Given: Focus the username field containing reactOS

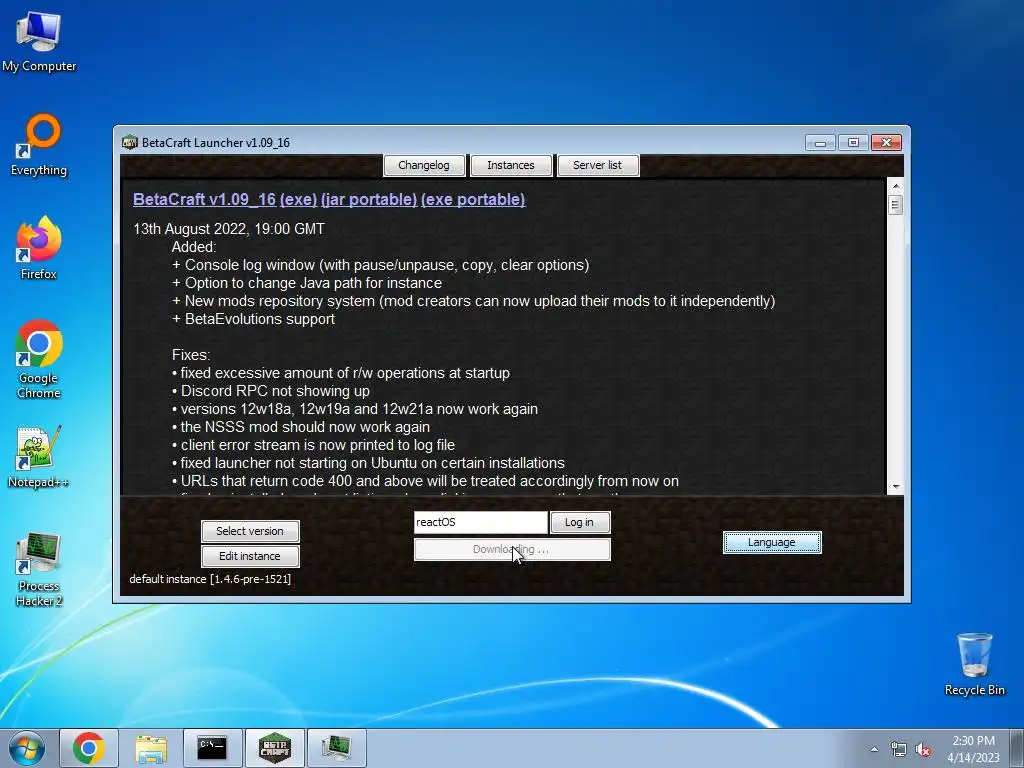Looking at the screenshot, I should click(x=481, y=522).
